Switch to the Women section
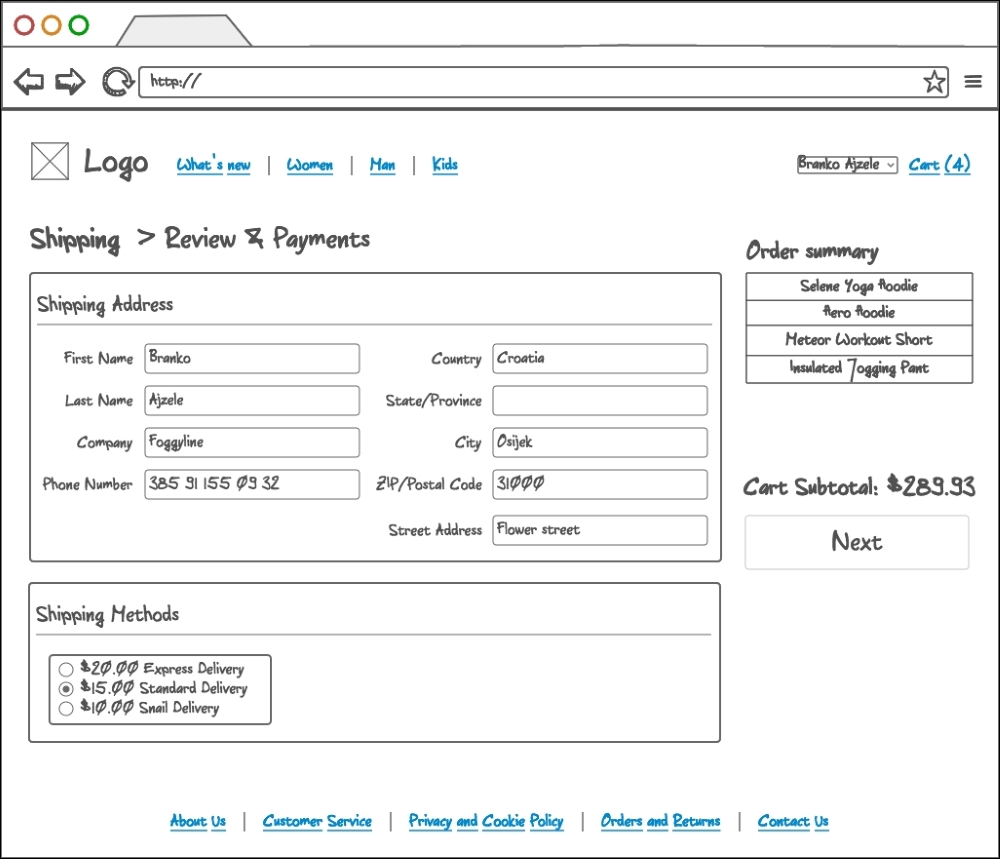This screenshot has height=859, width=1000. click(x=310, y=165)
